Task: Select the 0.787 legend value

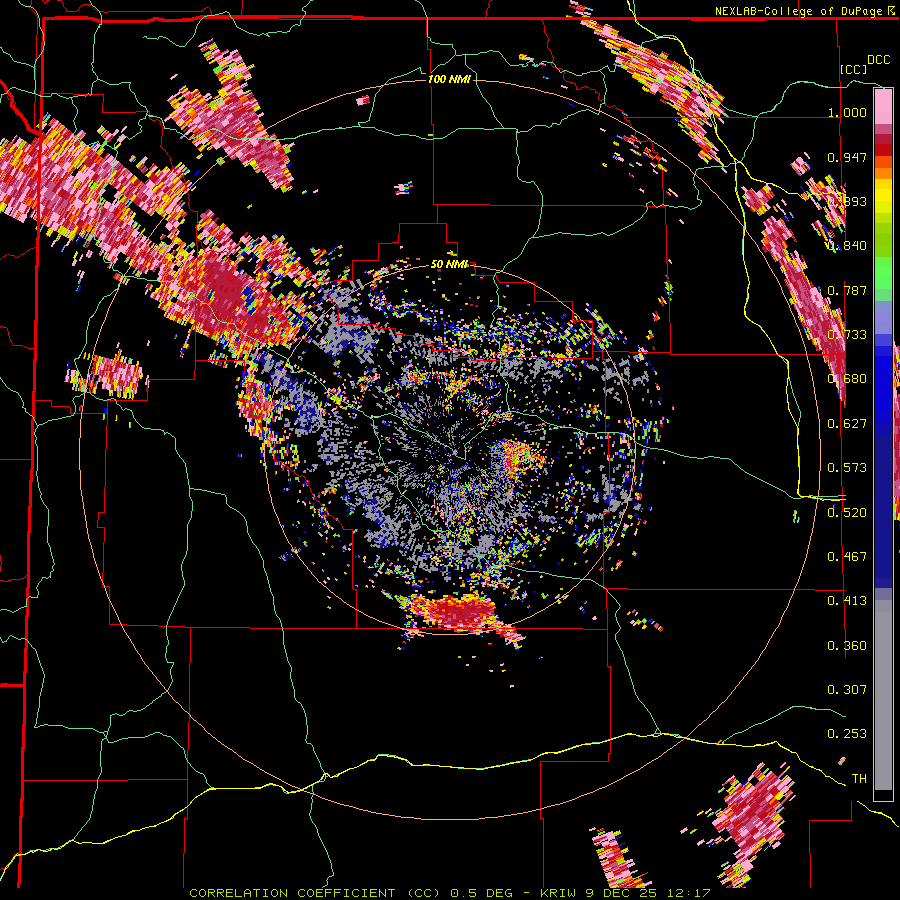Action: tap(847, 290)
